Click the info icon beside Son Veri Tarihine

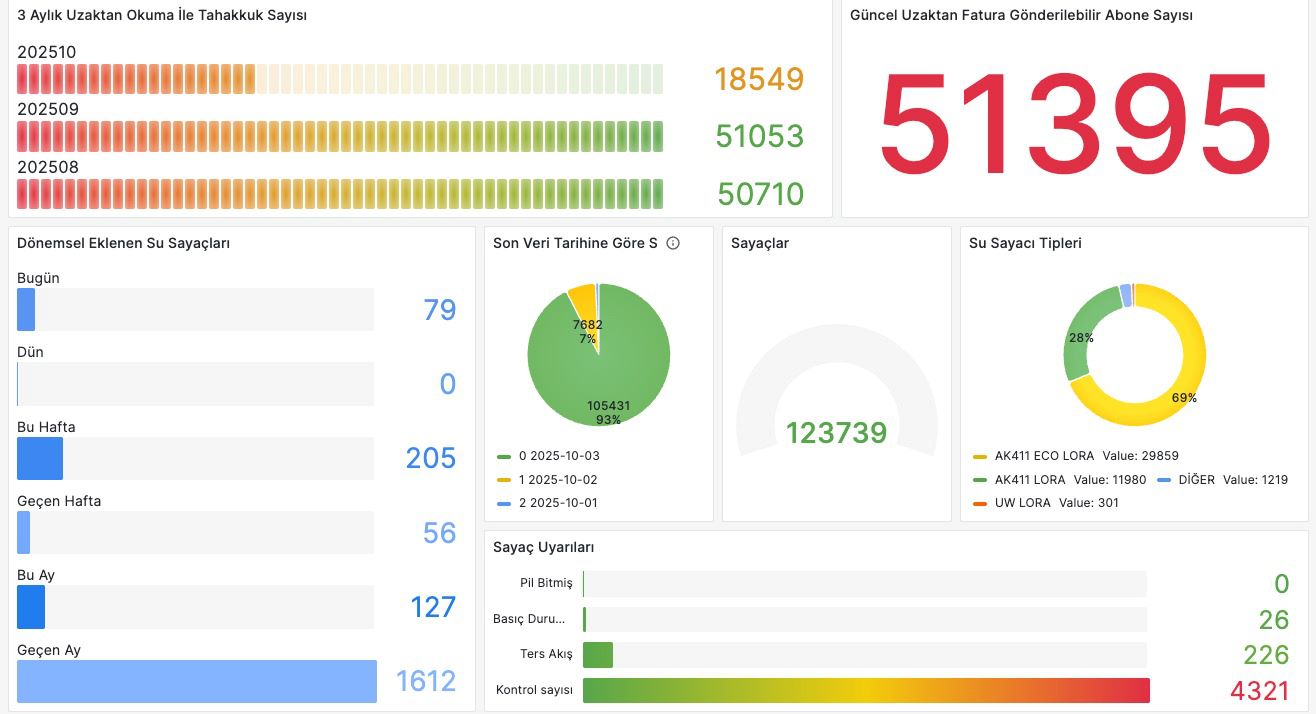tap(673, 243)
